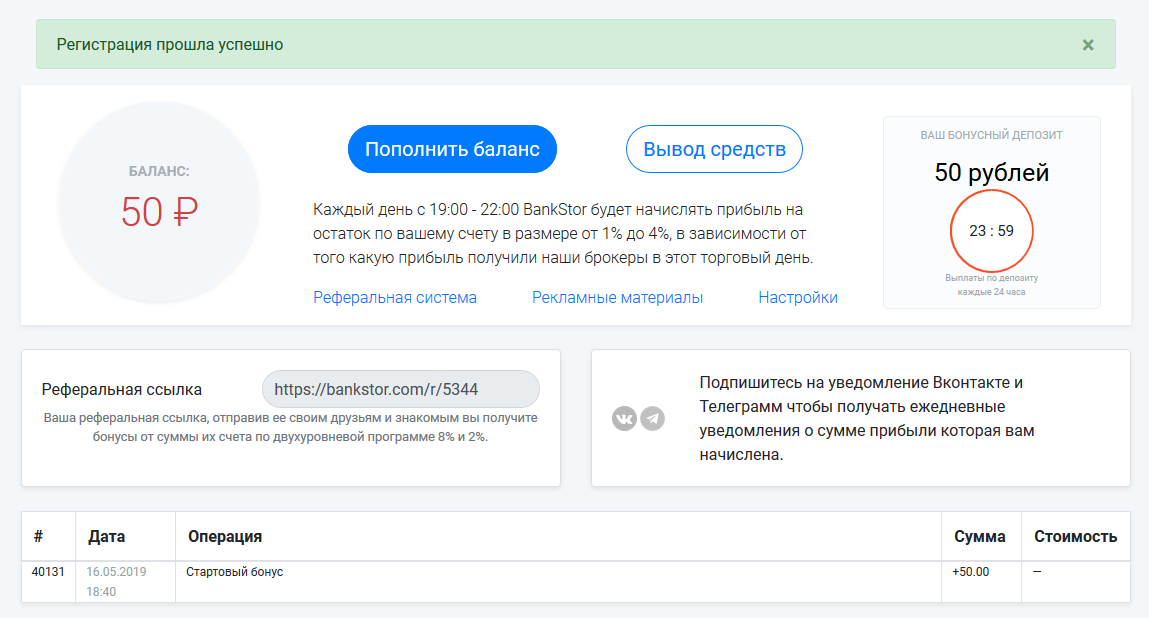Click the Стоимость column header
This screenshot has width=1149, height=618.
1076,537
